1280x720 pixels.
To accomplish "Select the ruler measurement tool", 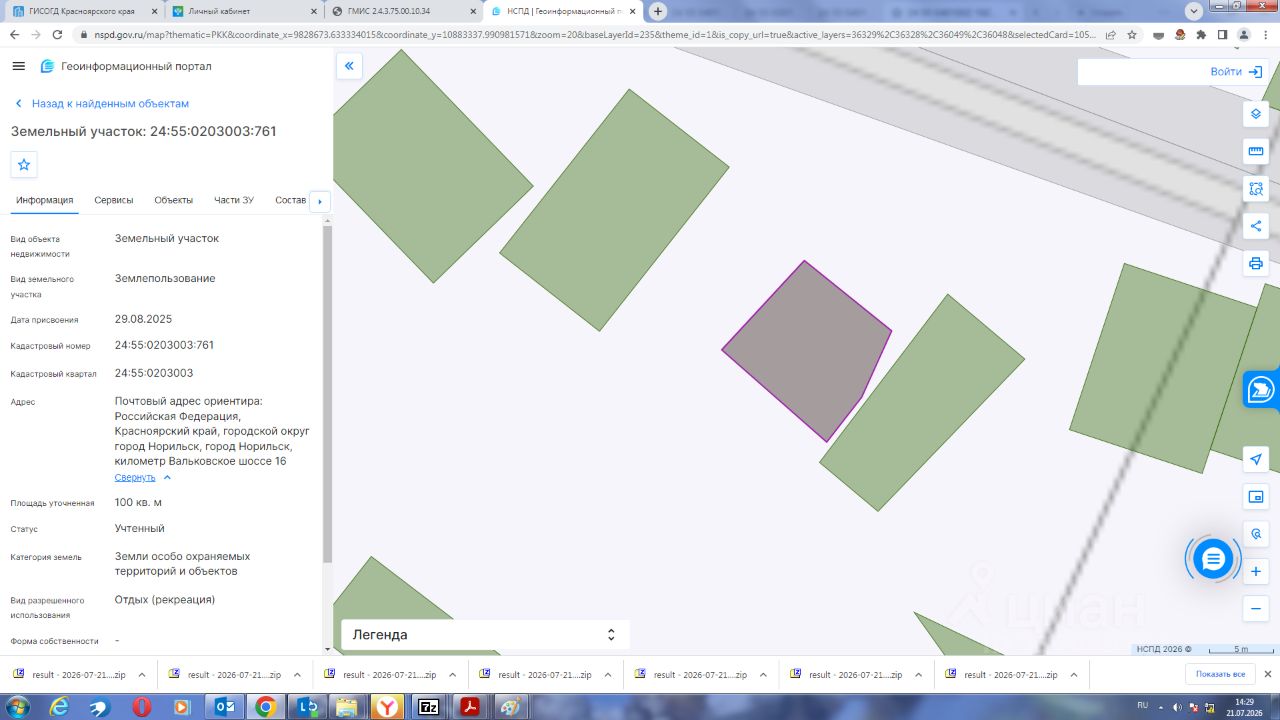I will tap(1256, 151).
